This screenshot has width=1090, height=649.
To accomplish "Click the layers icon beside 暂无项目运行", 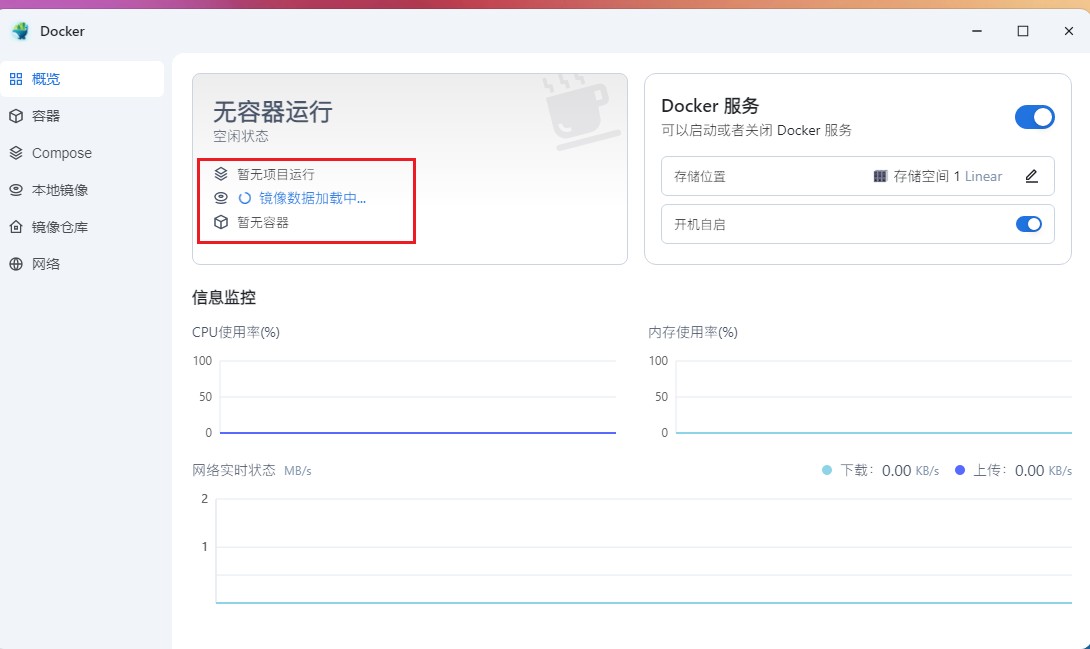I will click(221, 174).
